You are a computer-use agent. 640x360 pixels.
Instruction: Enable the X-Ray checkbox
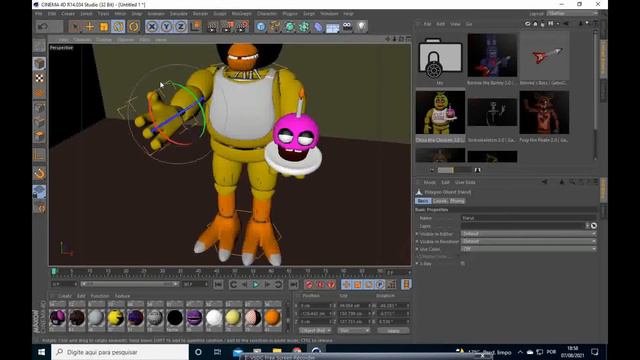[462, 264]
